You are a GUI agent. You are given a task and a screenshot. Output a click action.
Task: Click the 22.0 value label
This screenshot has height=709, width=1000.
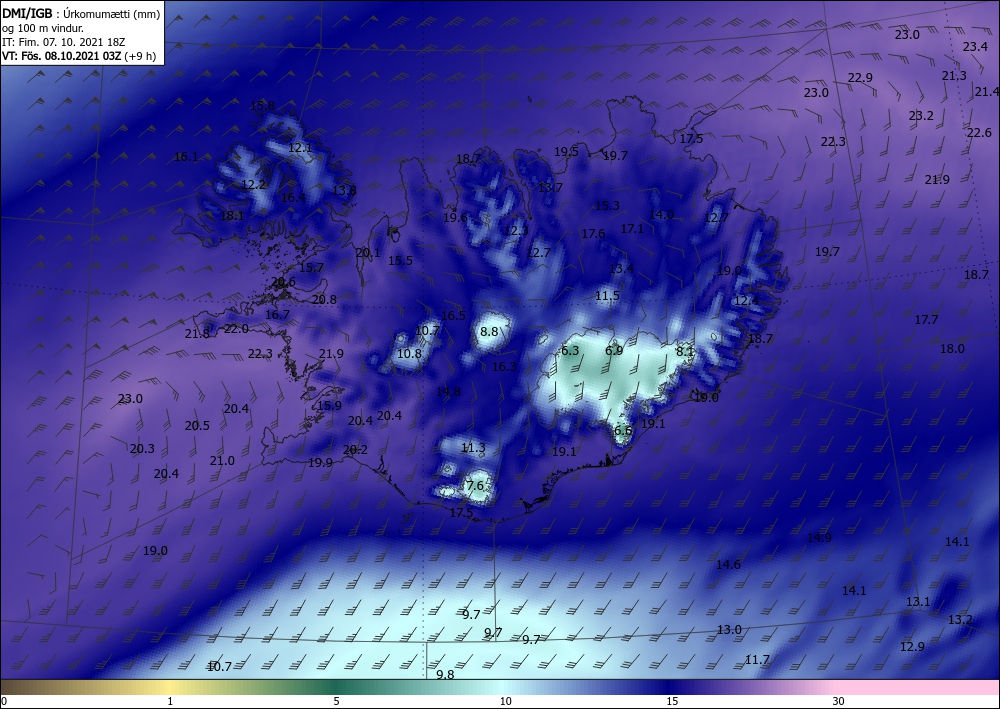click(236, 329)
